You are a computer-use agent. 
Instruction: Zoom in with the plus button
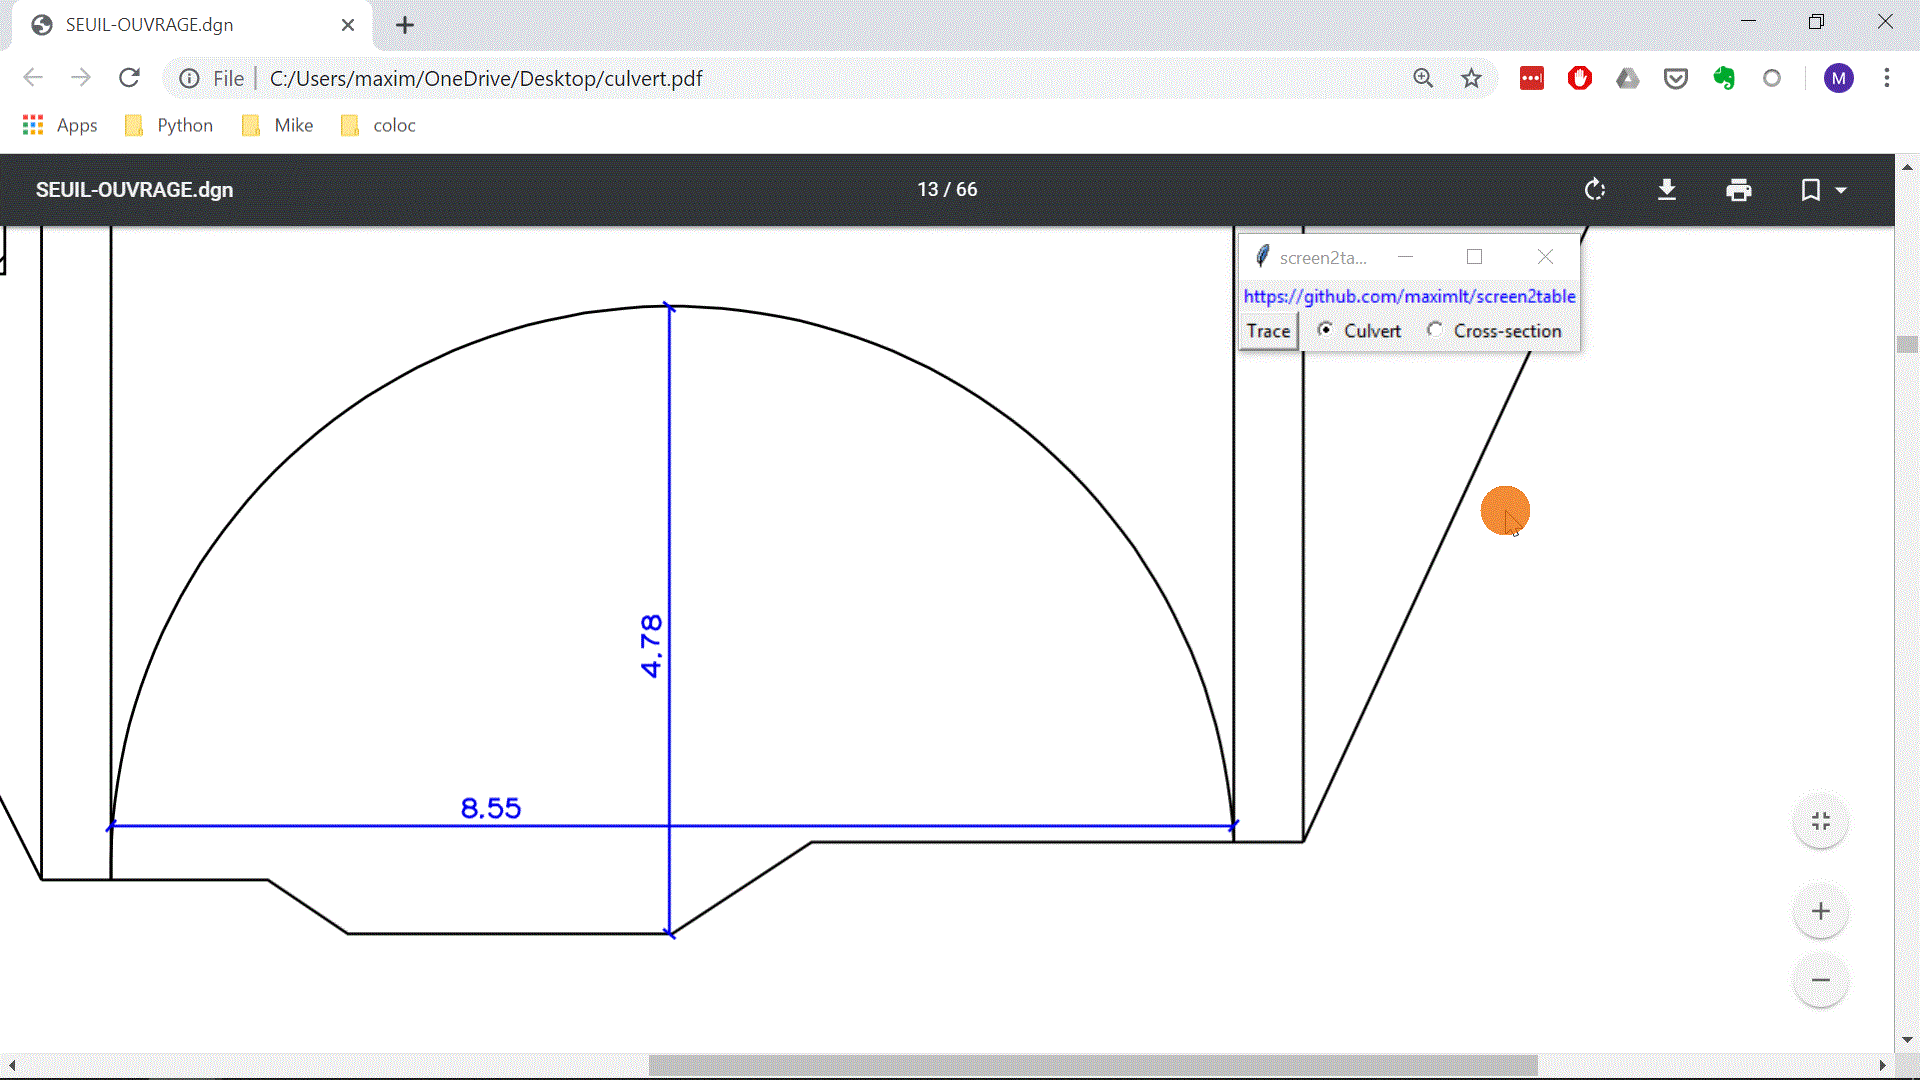[x=1820, y=911]
